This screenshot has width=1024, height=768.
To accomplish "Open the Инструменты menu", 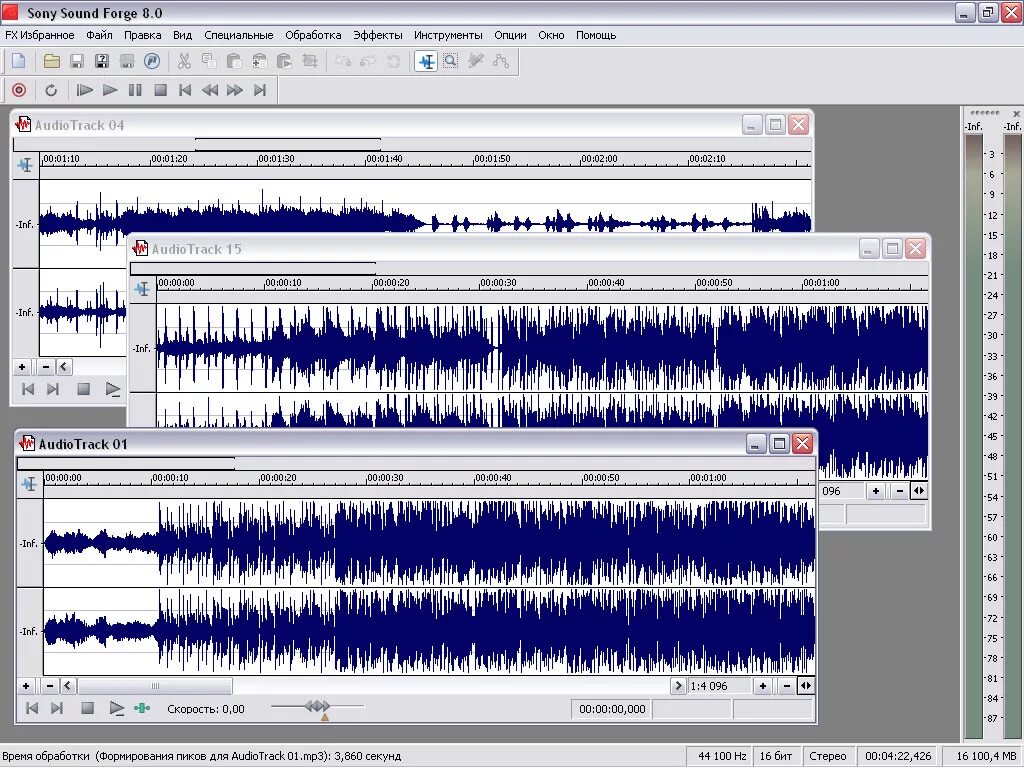I will pos(448,35).
